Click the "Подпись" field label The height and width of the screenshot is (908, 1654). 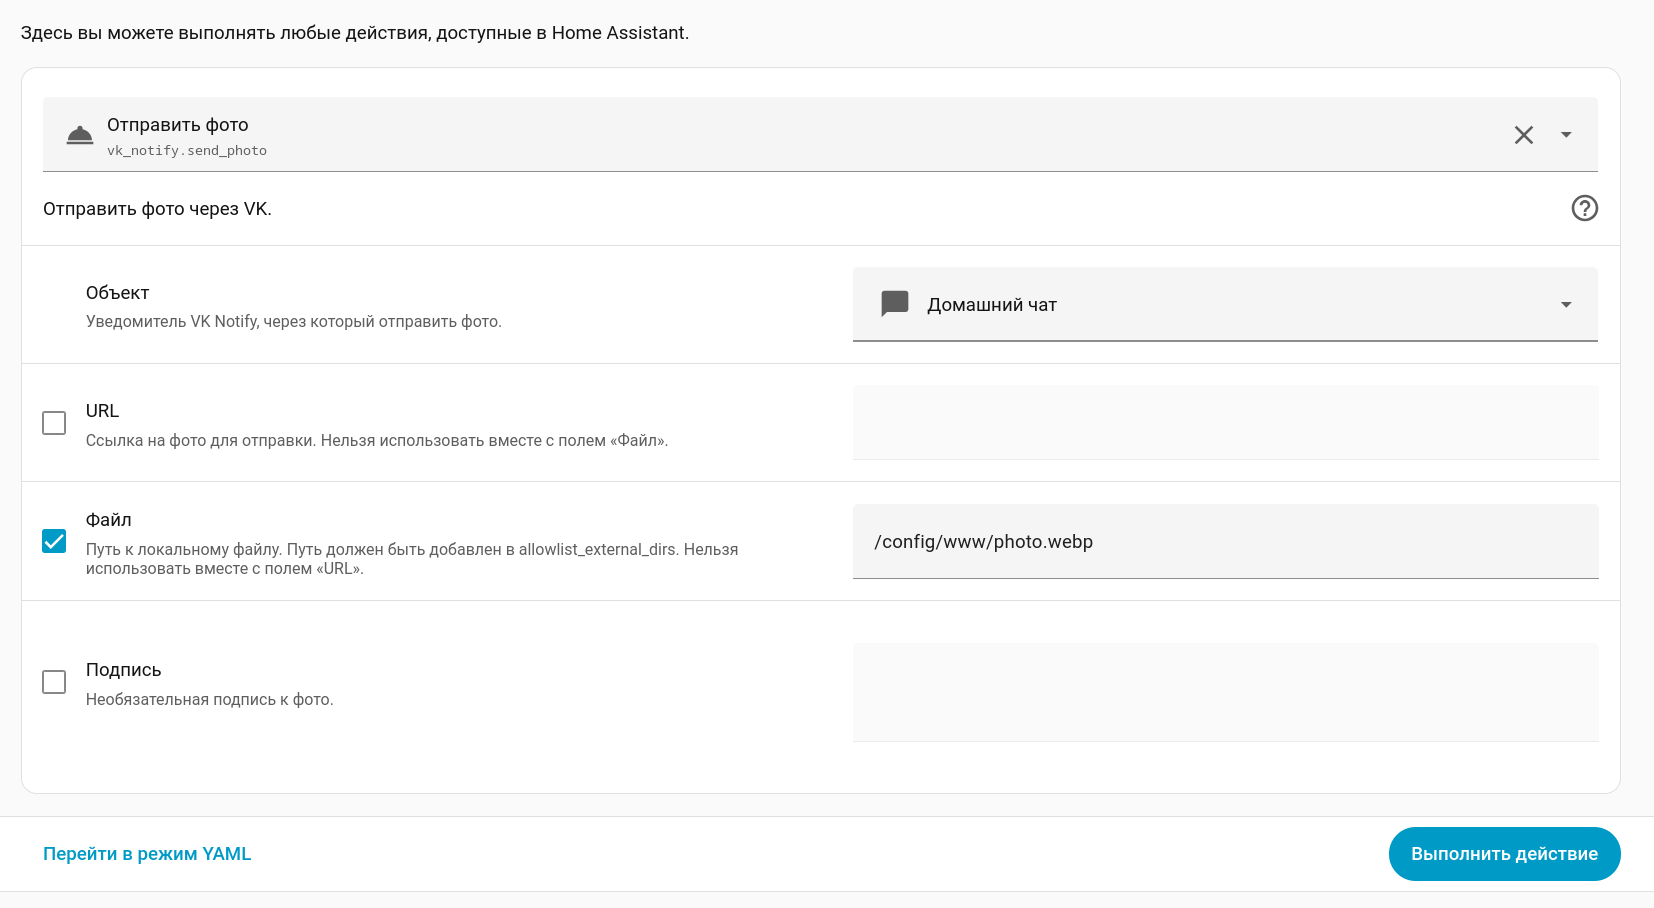coord(123,669)
